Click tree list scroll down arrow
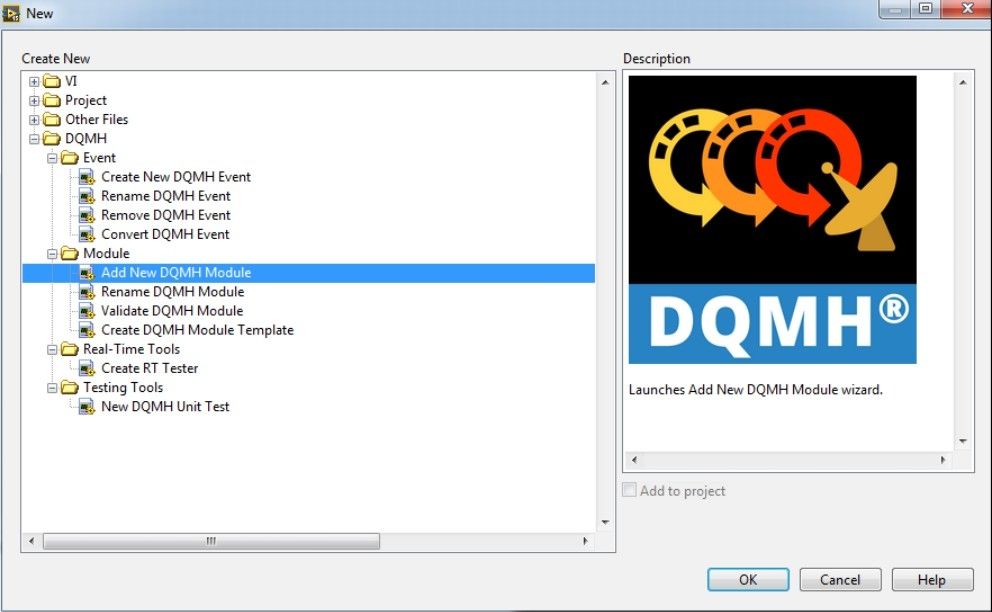The image size is (992, 612). [605, 522]
